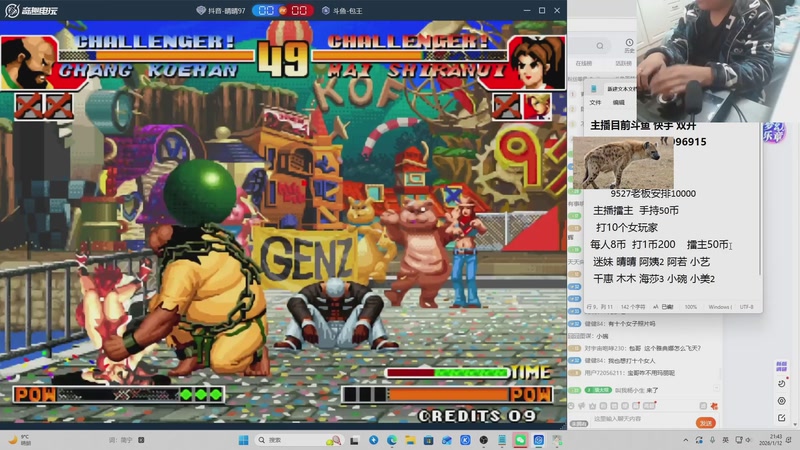The image size is (800, 450).
Task: Click the purple label icon above sidebar clock
Action: (781, 366)
